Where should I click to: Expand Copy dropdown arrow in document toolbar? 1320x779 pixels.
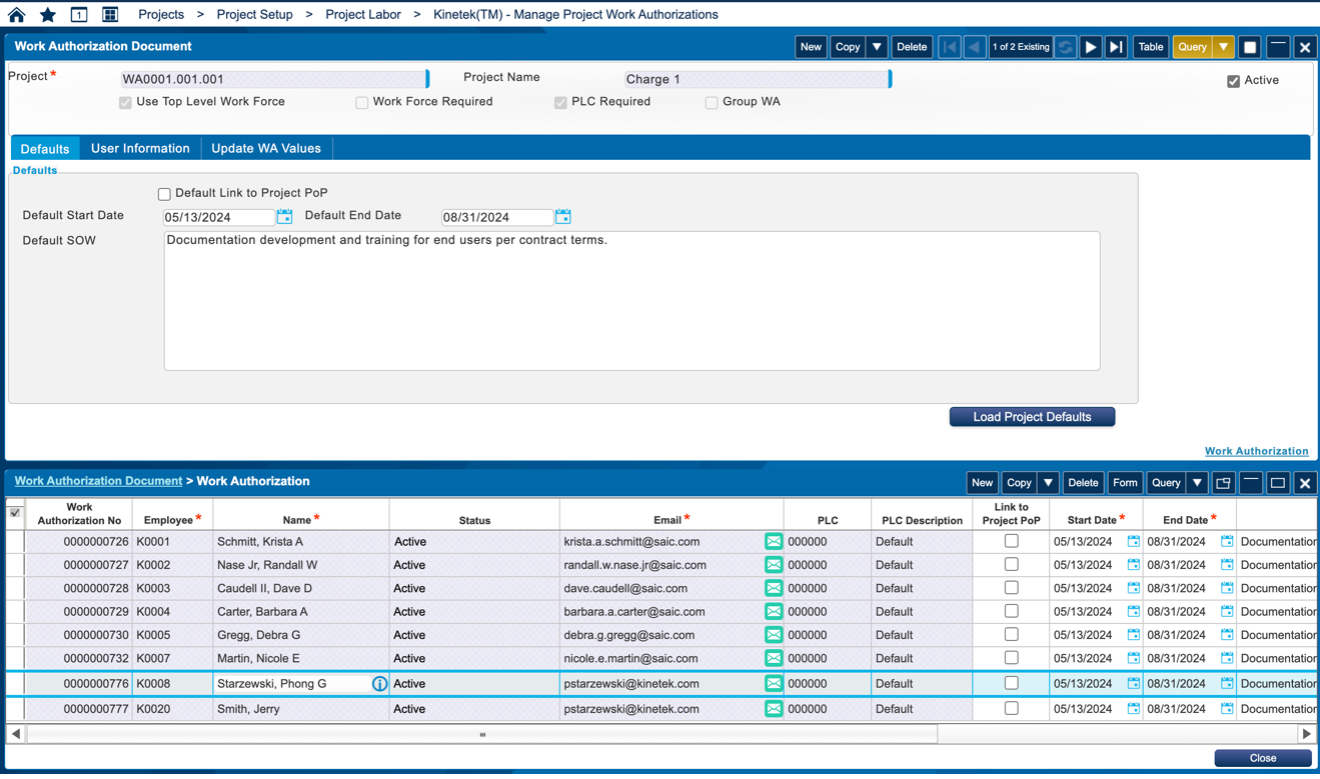coord(876,47)
